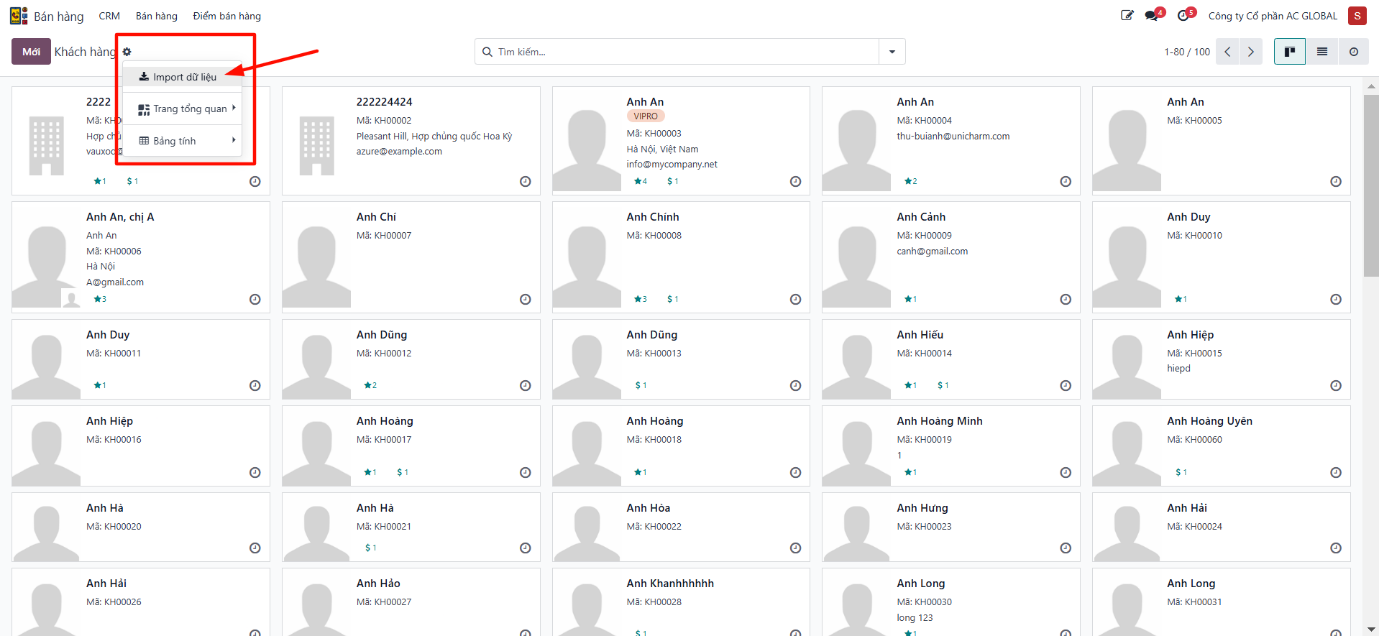Screen dimensions: 1379x636
Task: Open the Anh An, chị A card
Action: 140,257
